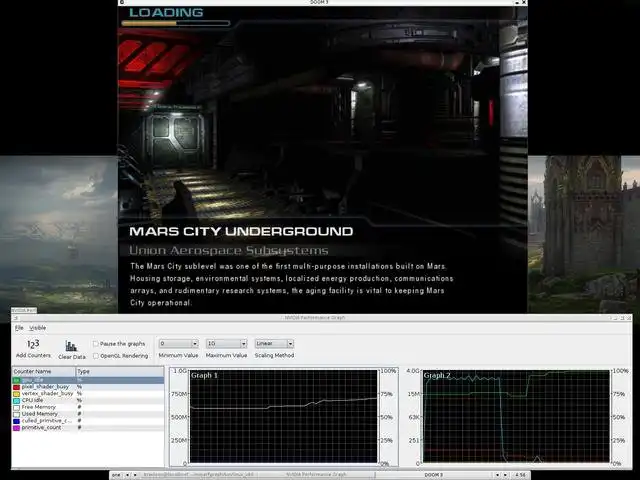This screenshot has width=640, height=480.
Task: Open the File menu
Action: pyautogui.click(x=19, y=328)
